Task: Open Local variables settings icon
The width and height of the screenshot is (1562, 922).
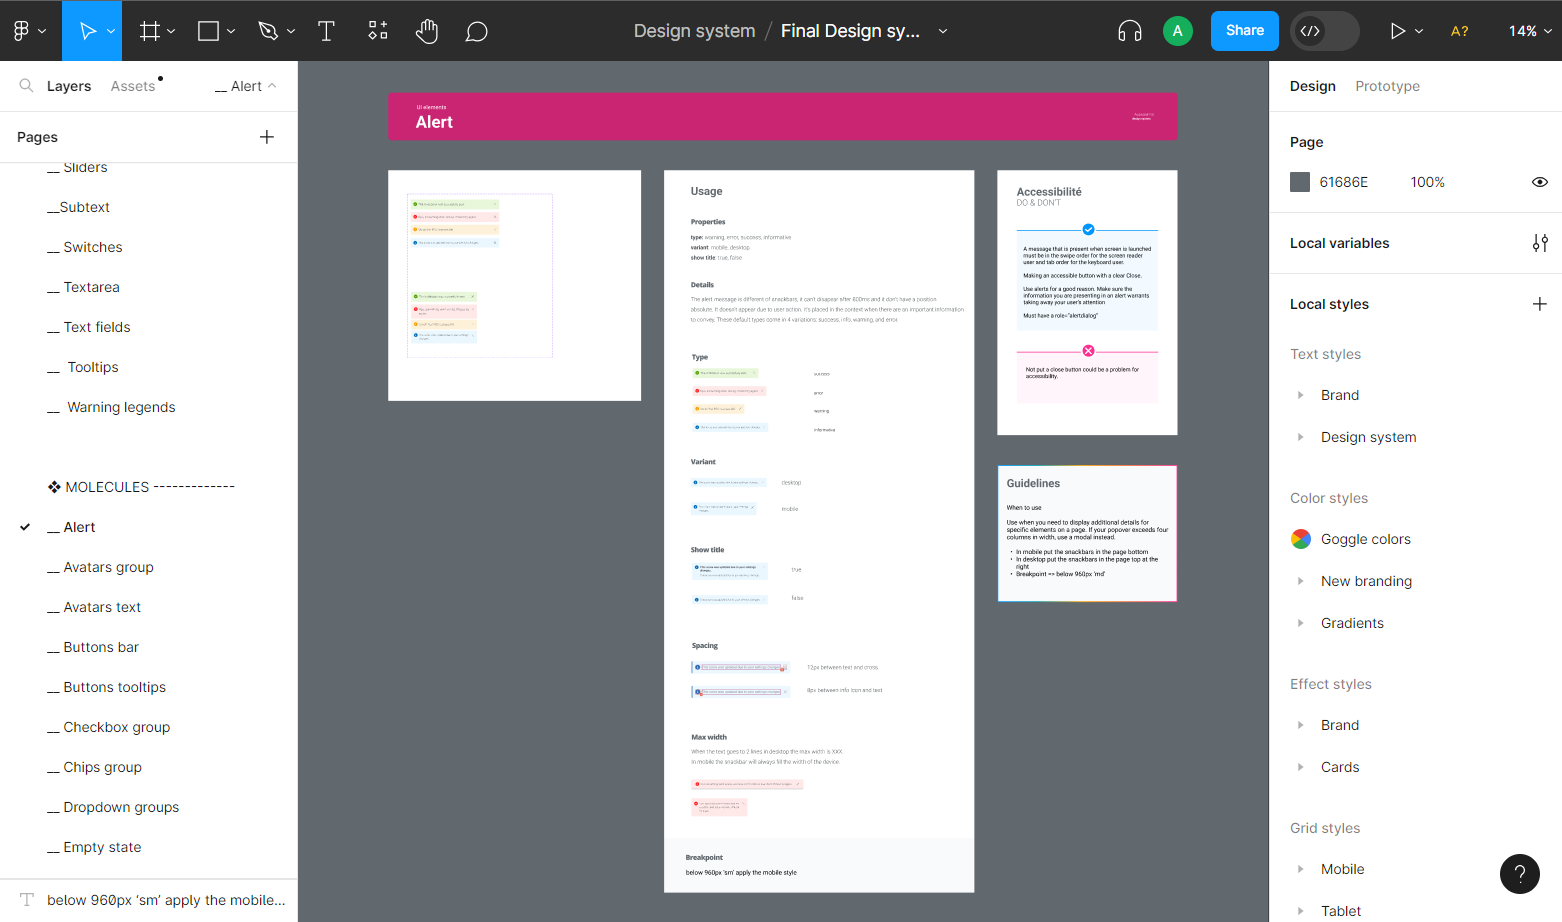Action: 1540,243
